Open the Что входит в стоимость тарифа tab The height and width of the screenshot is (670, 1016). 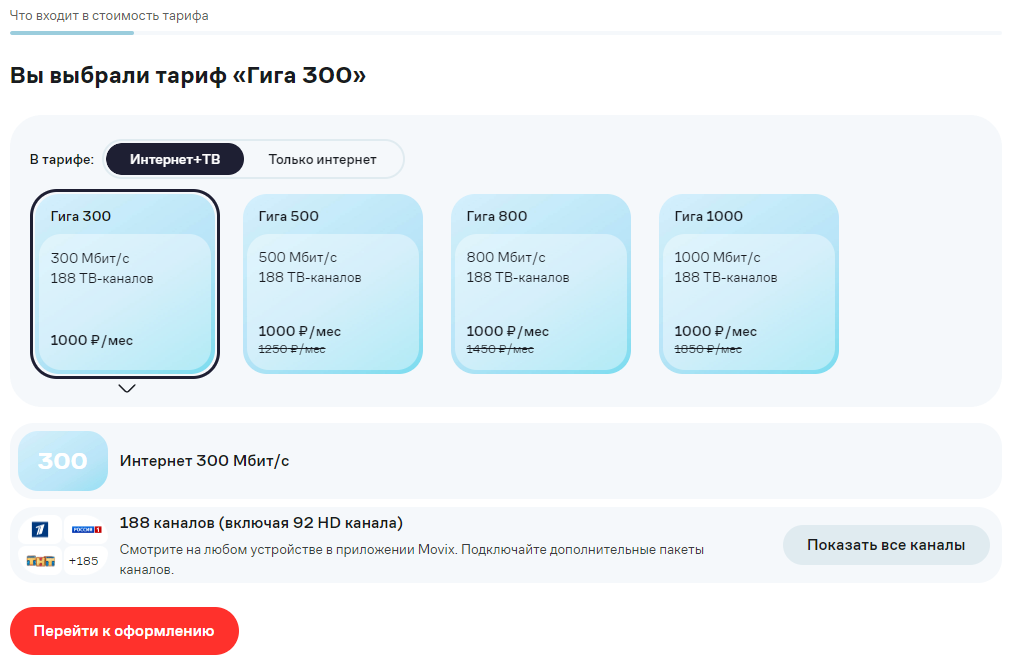point(109,16)
